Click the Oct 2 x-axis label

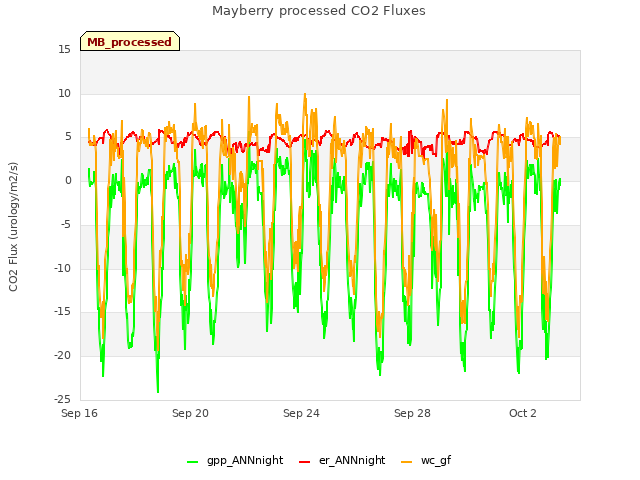523,413
